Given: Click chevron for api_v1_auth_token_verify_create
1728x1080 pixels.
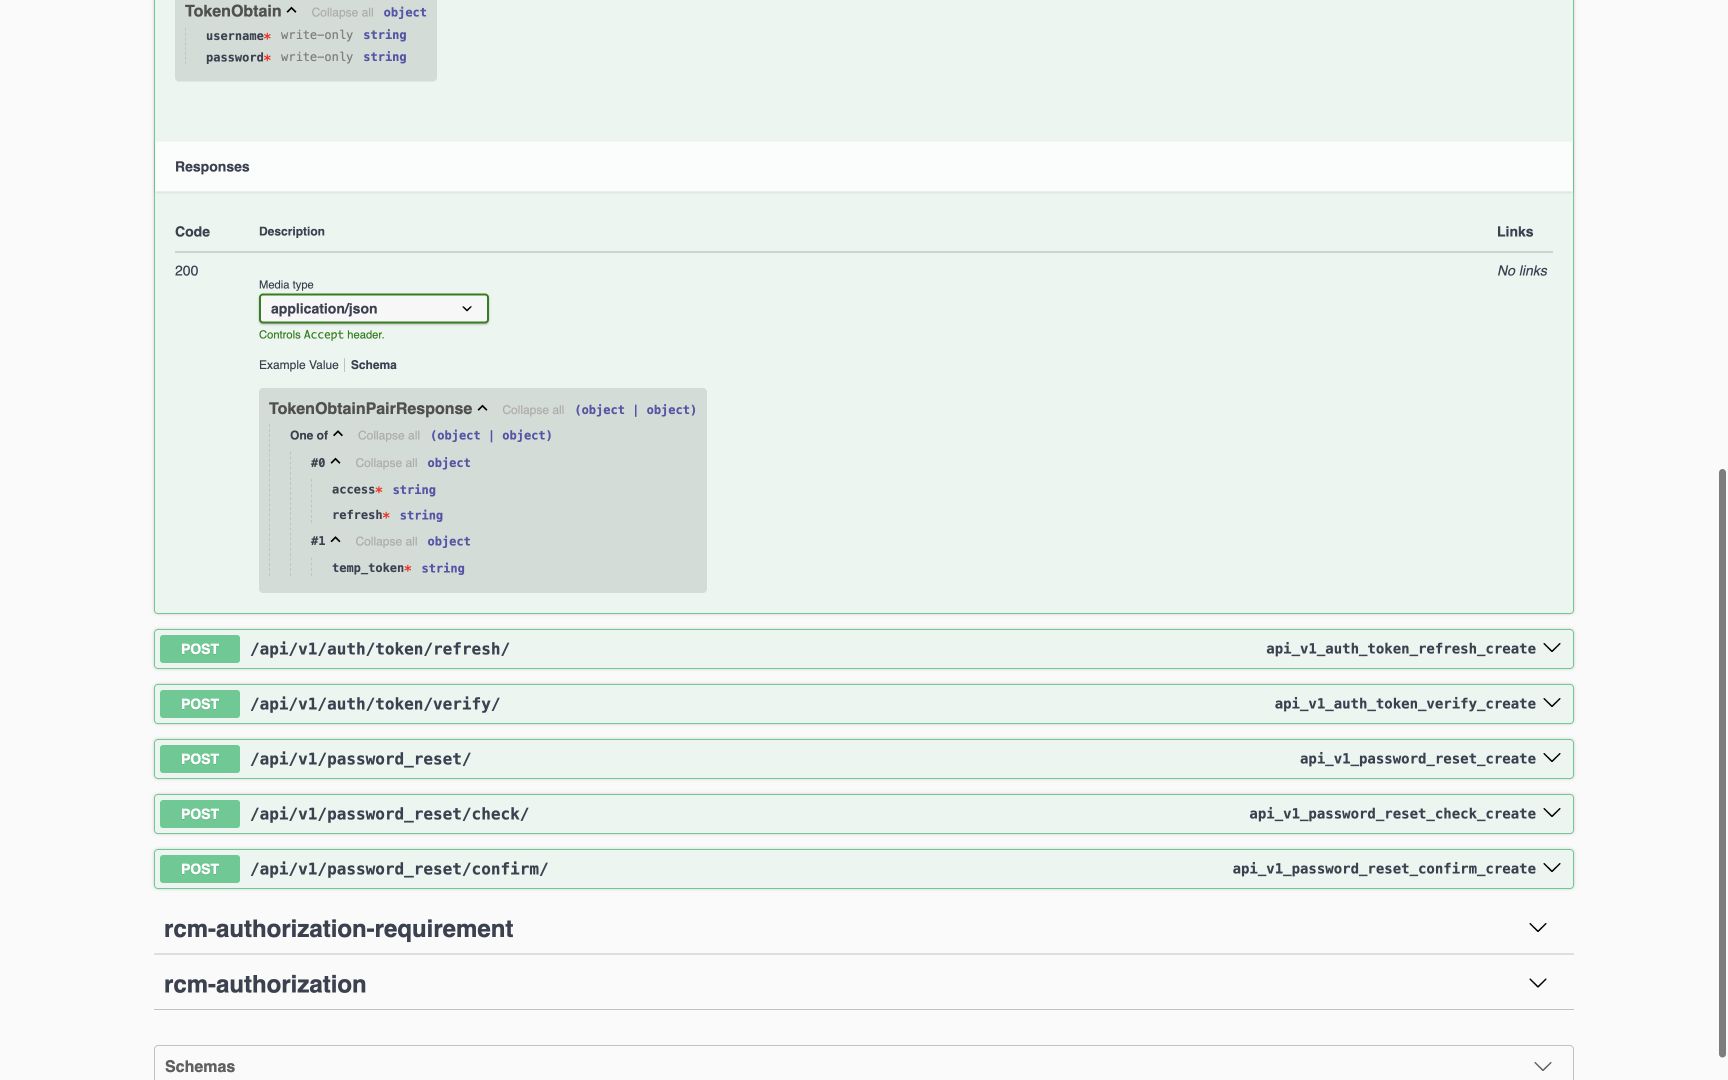Looking at the screenshot, I should (x=1552, y=703).
